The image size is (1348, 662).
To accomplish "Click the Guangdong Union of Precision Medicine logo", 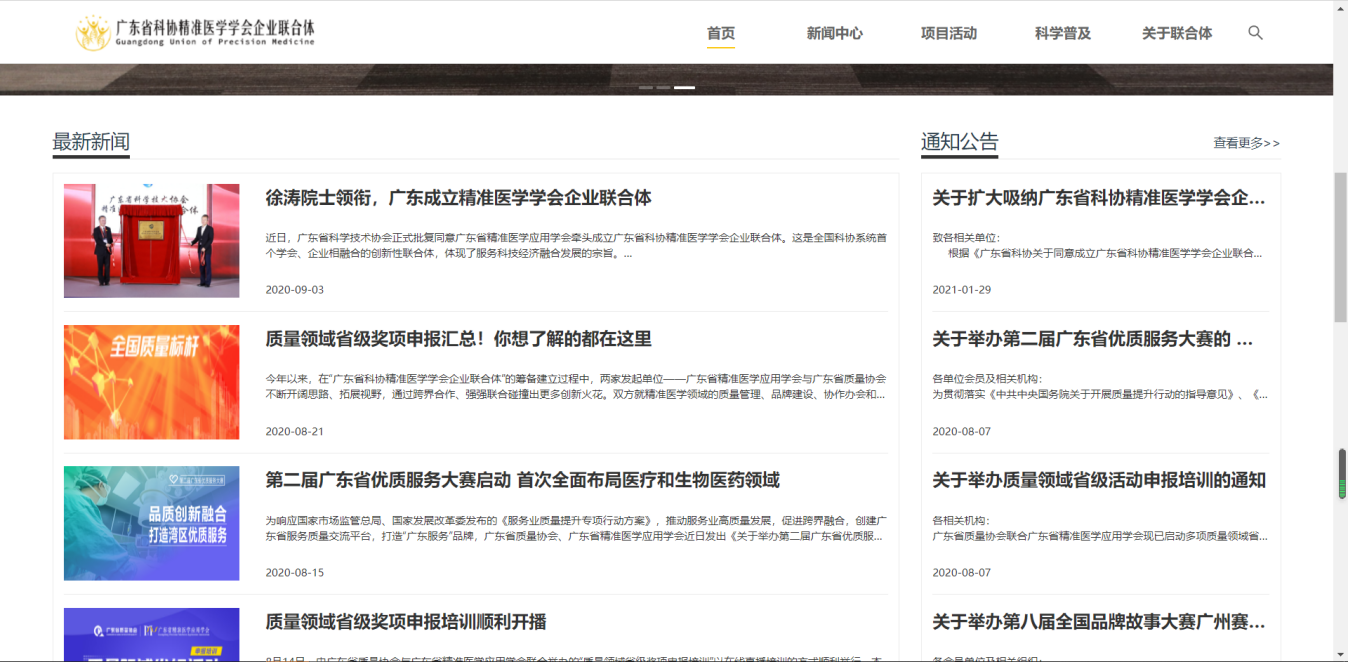I will pos(195,32).
